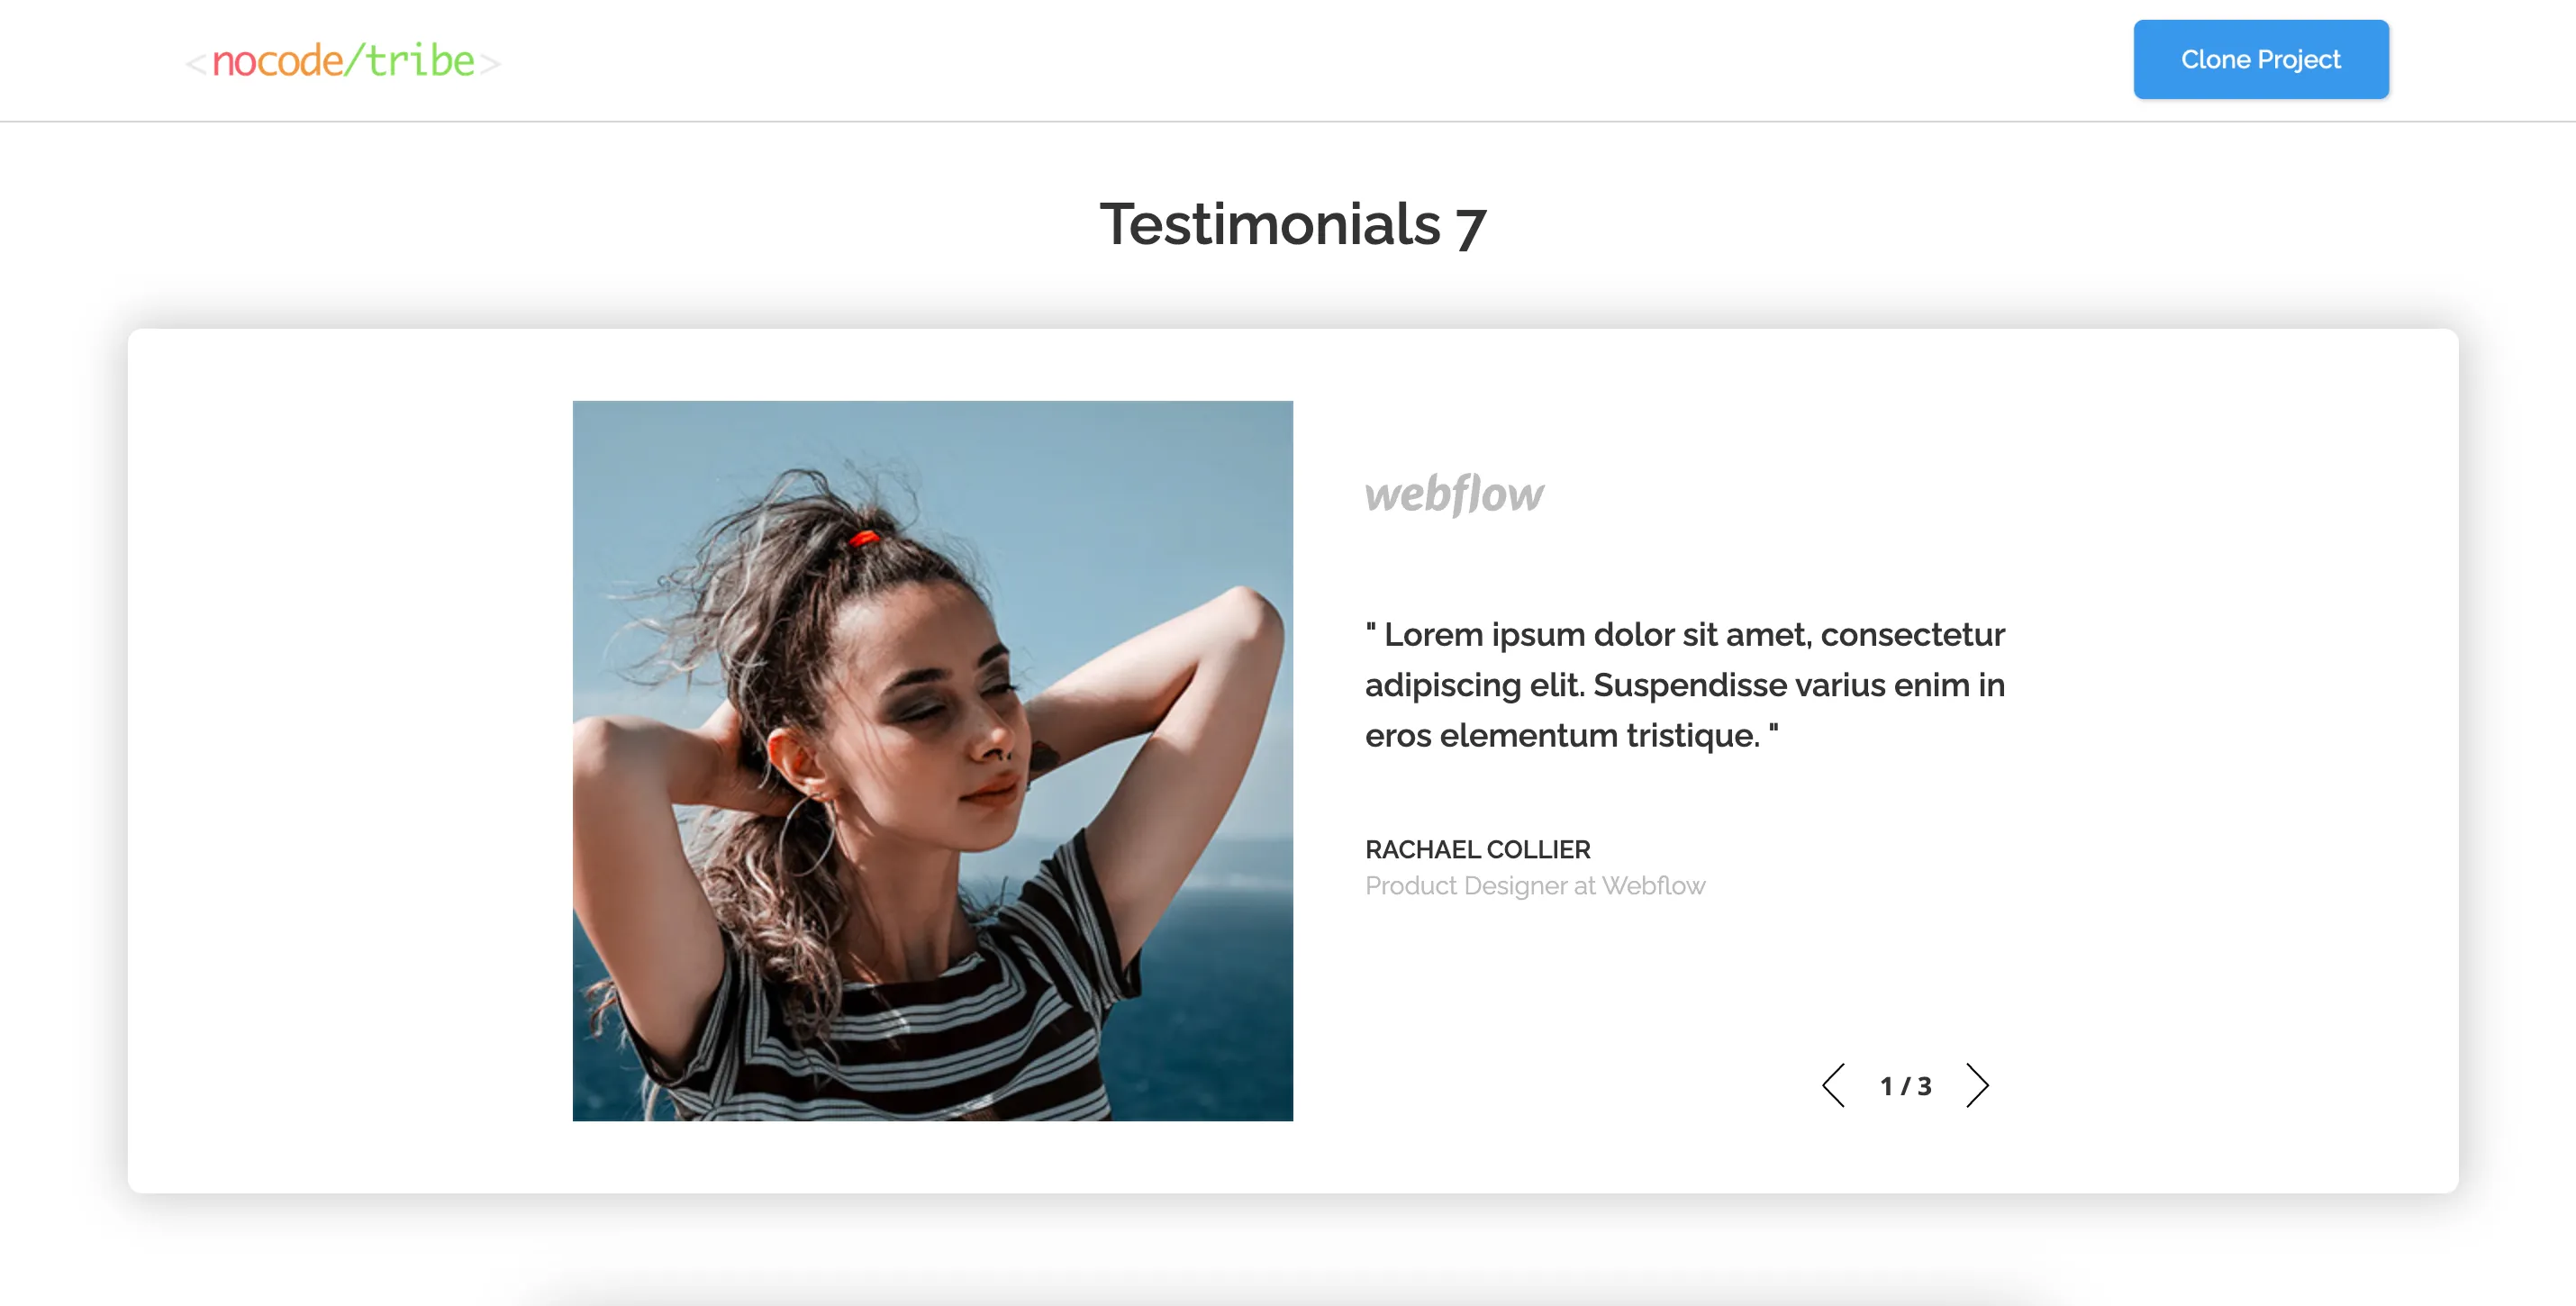Go to next testimonial with right arrow
The image size is (2576, 1306).
click(1976, 1085)
